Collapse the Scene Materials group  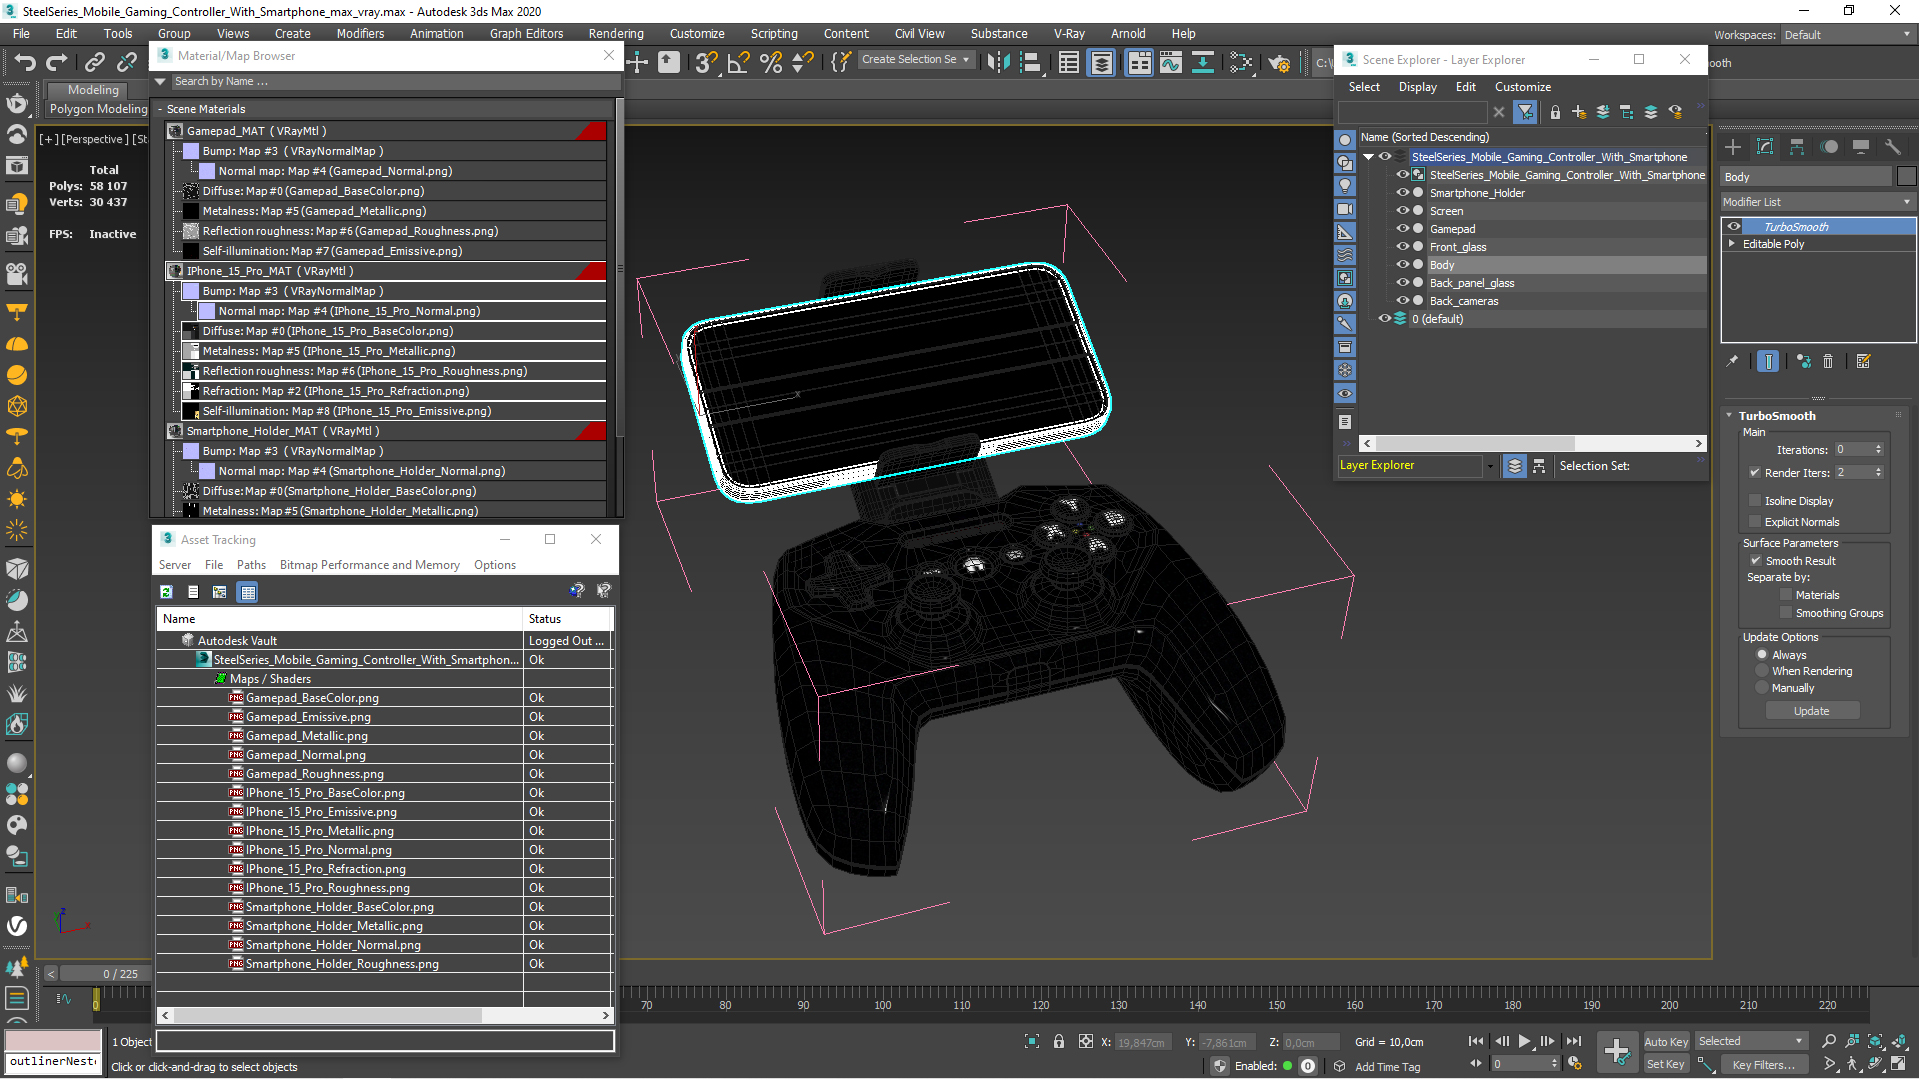coord(160,109)
